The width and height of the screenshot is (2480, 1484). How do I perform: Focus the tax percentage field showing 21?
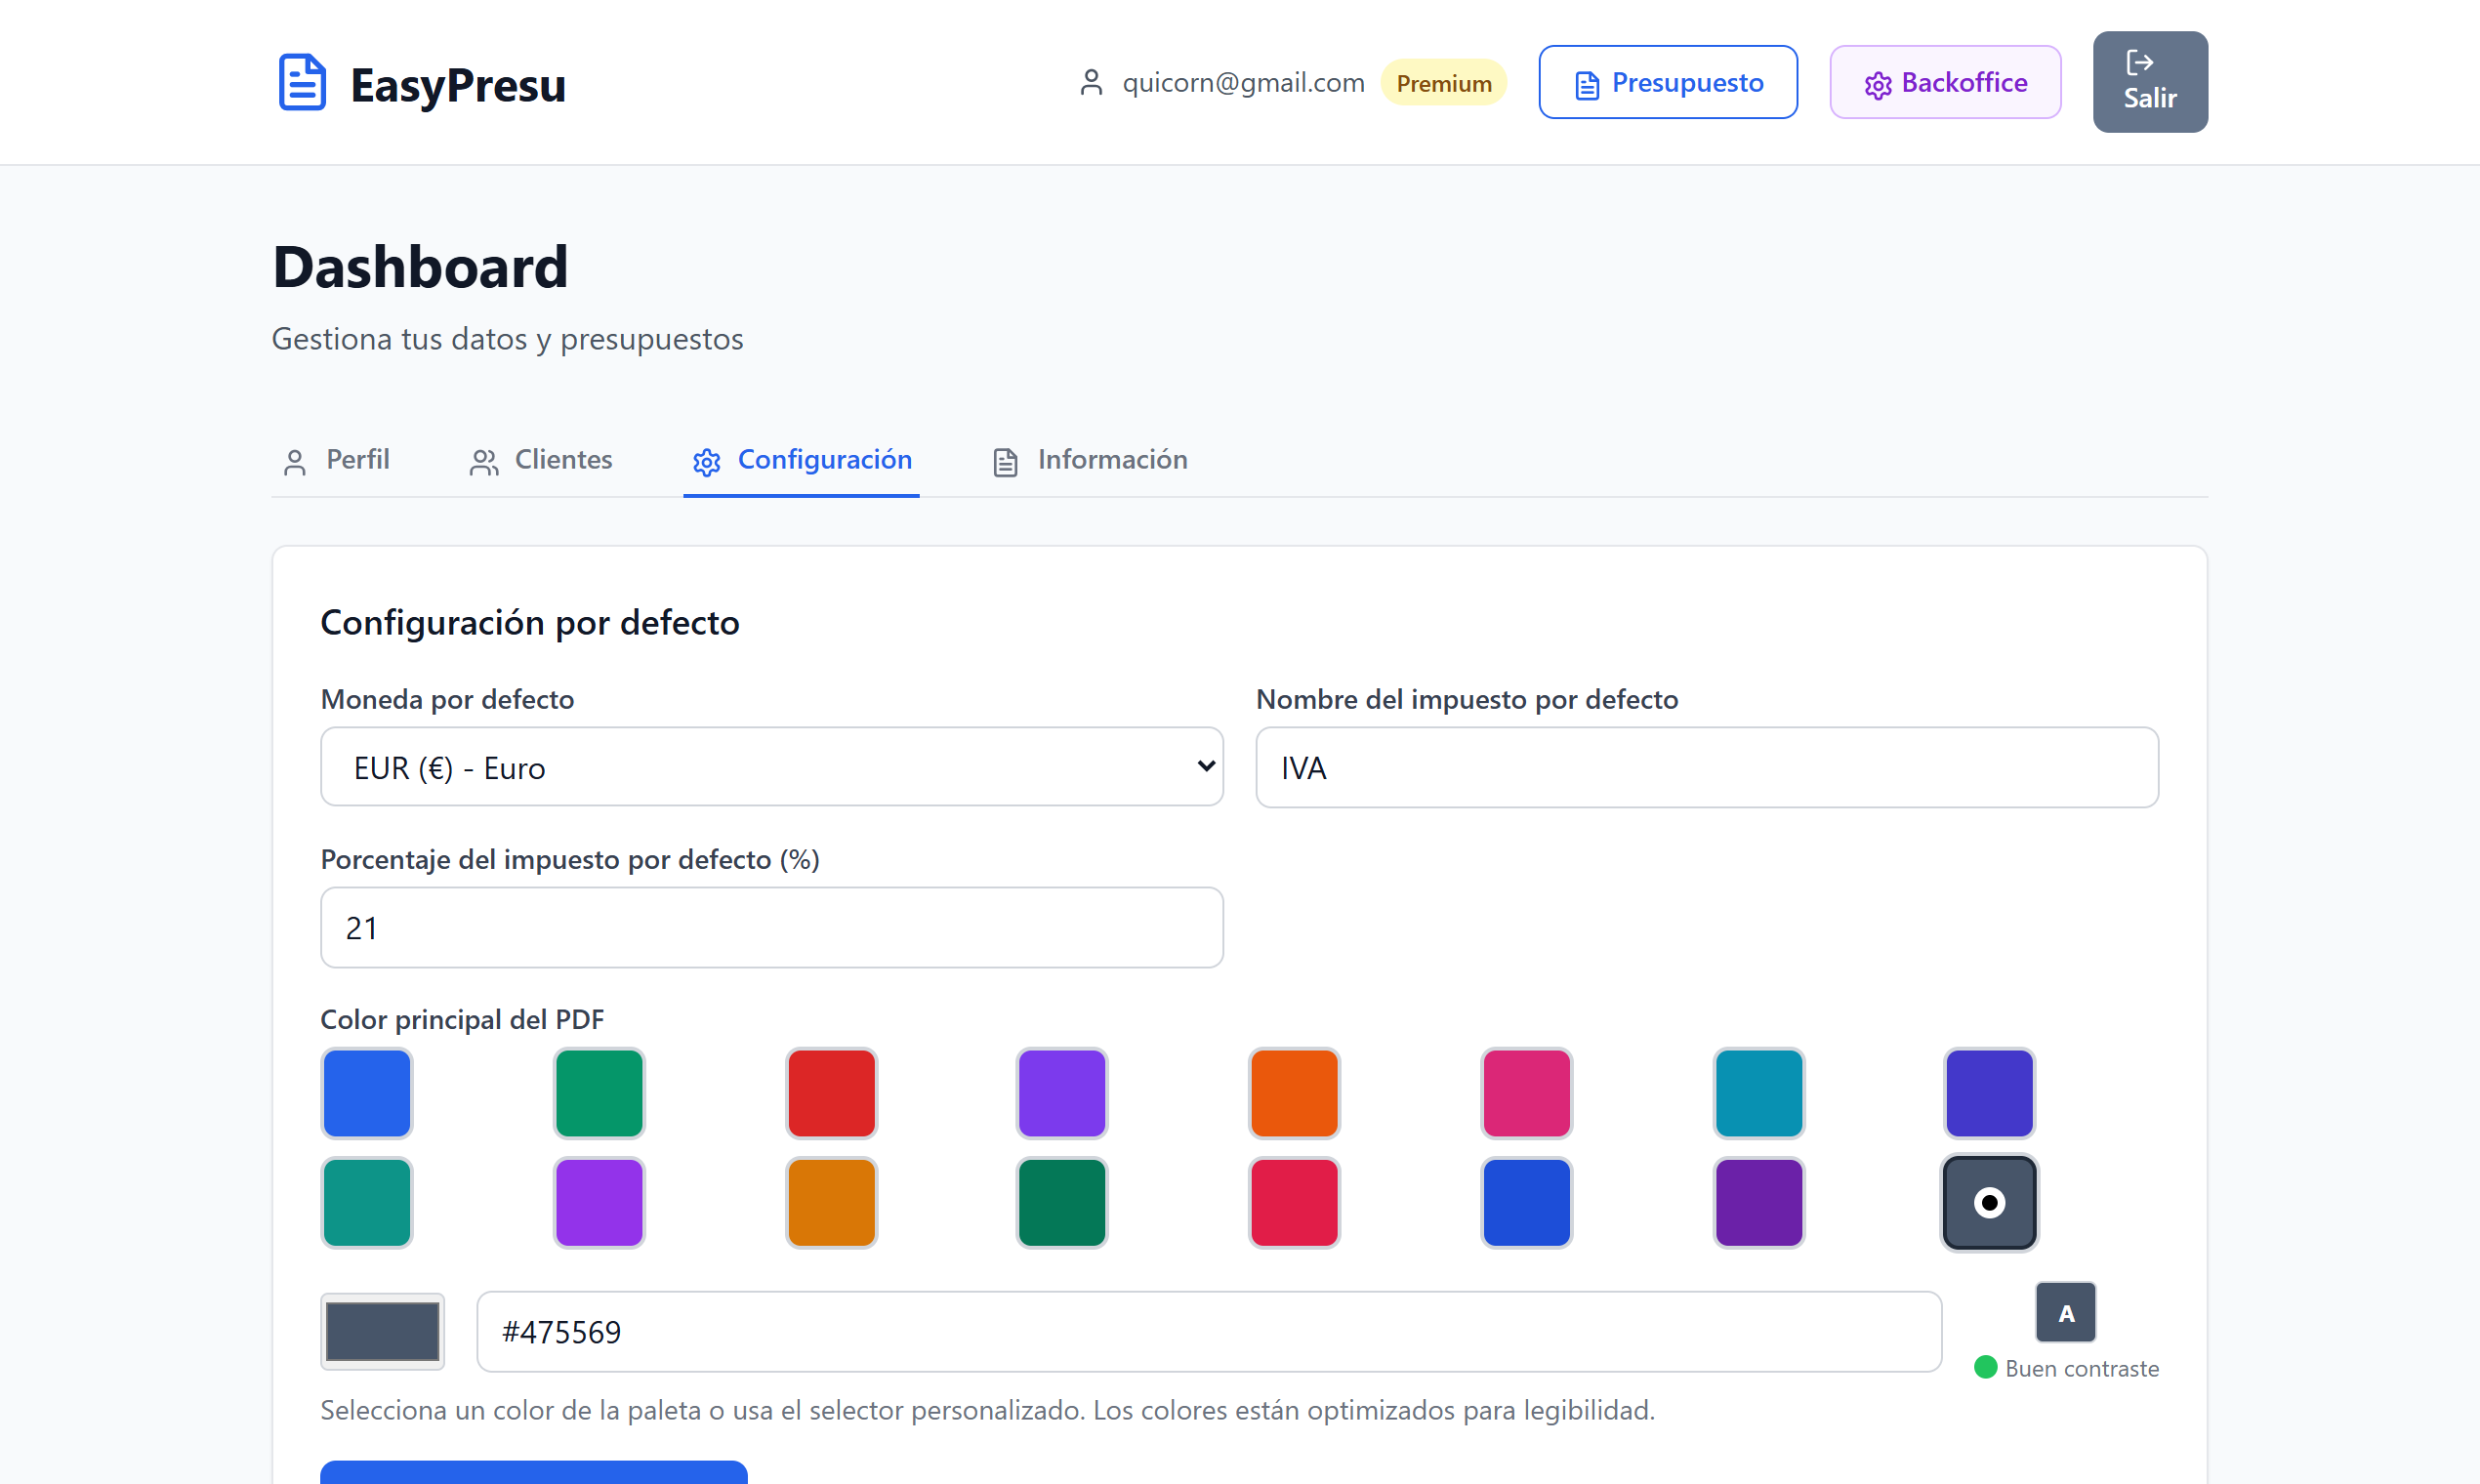[771, 927]
